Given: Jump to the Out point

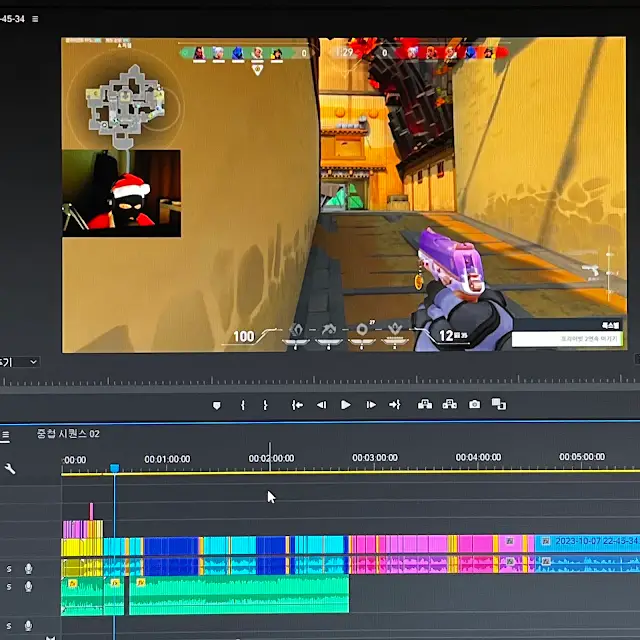Looking at the screenshot, I should pyautogui.click(x=395, y=404).
